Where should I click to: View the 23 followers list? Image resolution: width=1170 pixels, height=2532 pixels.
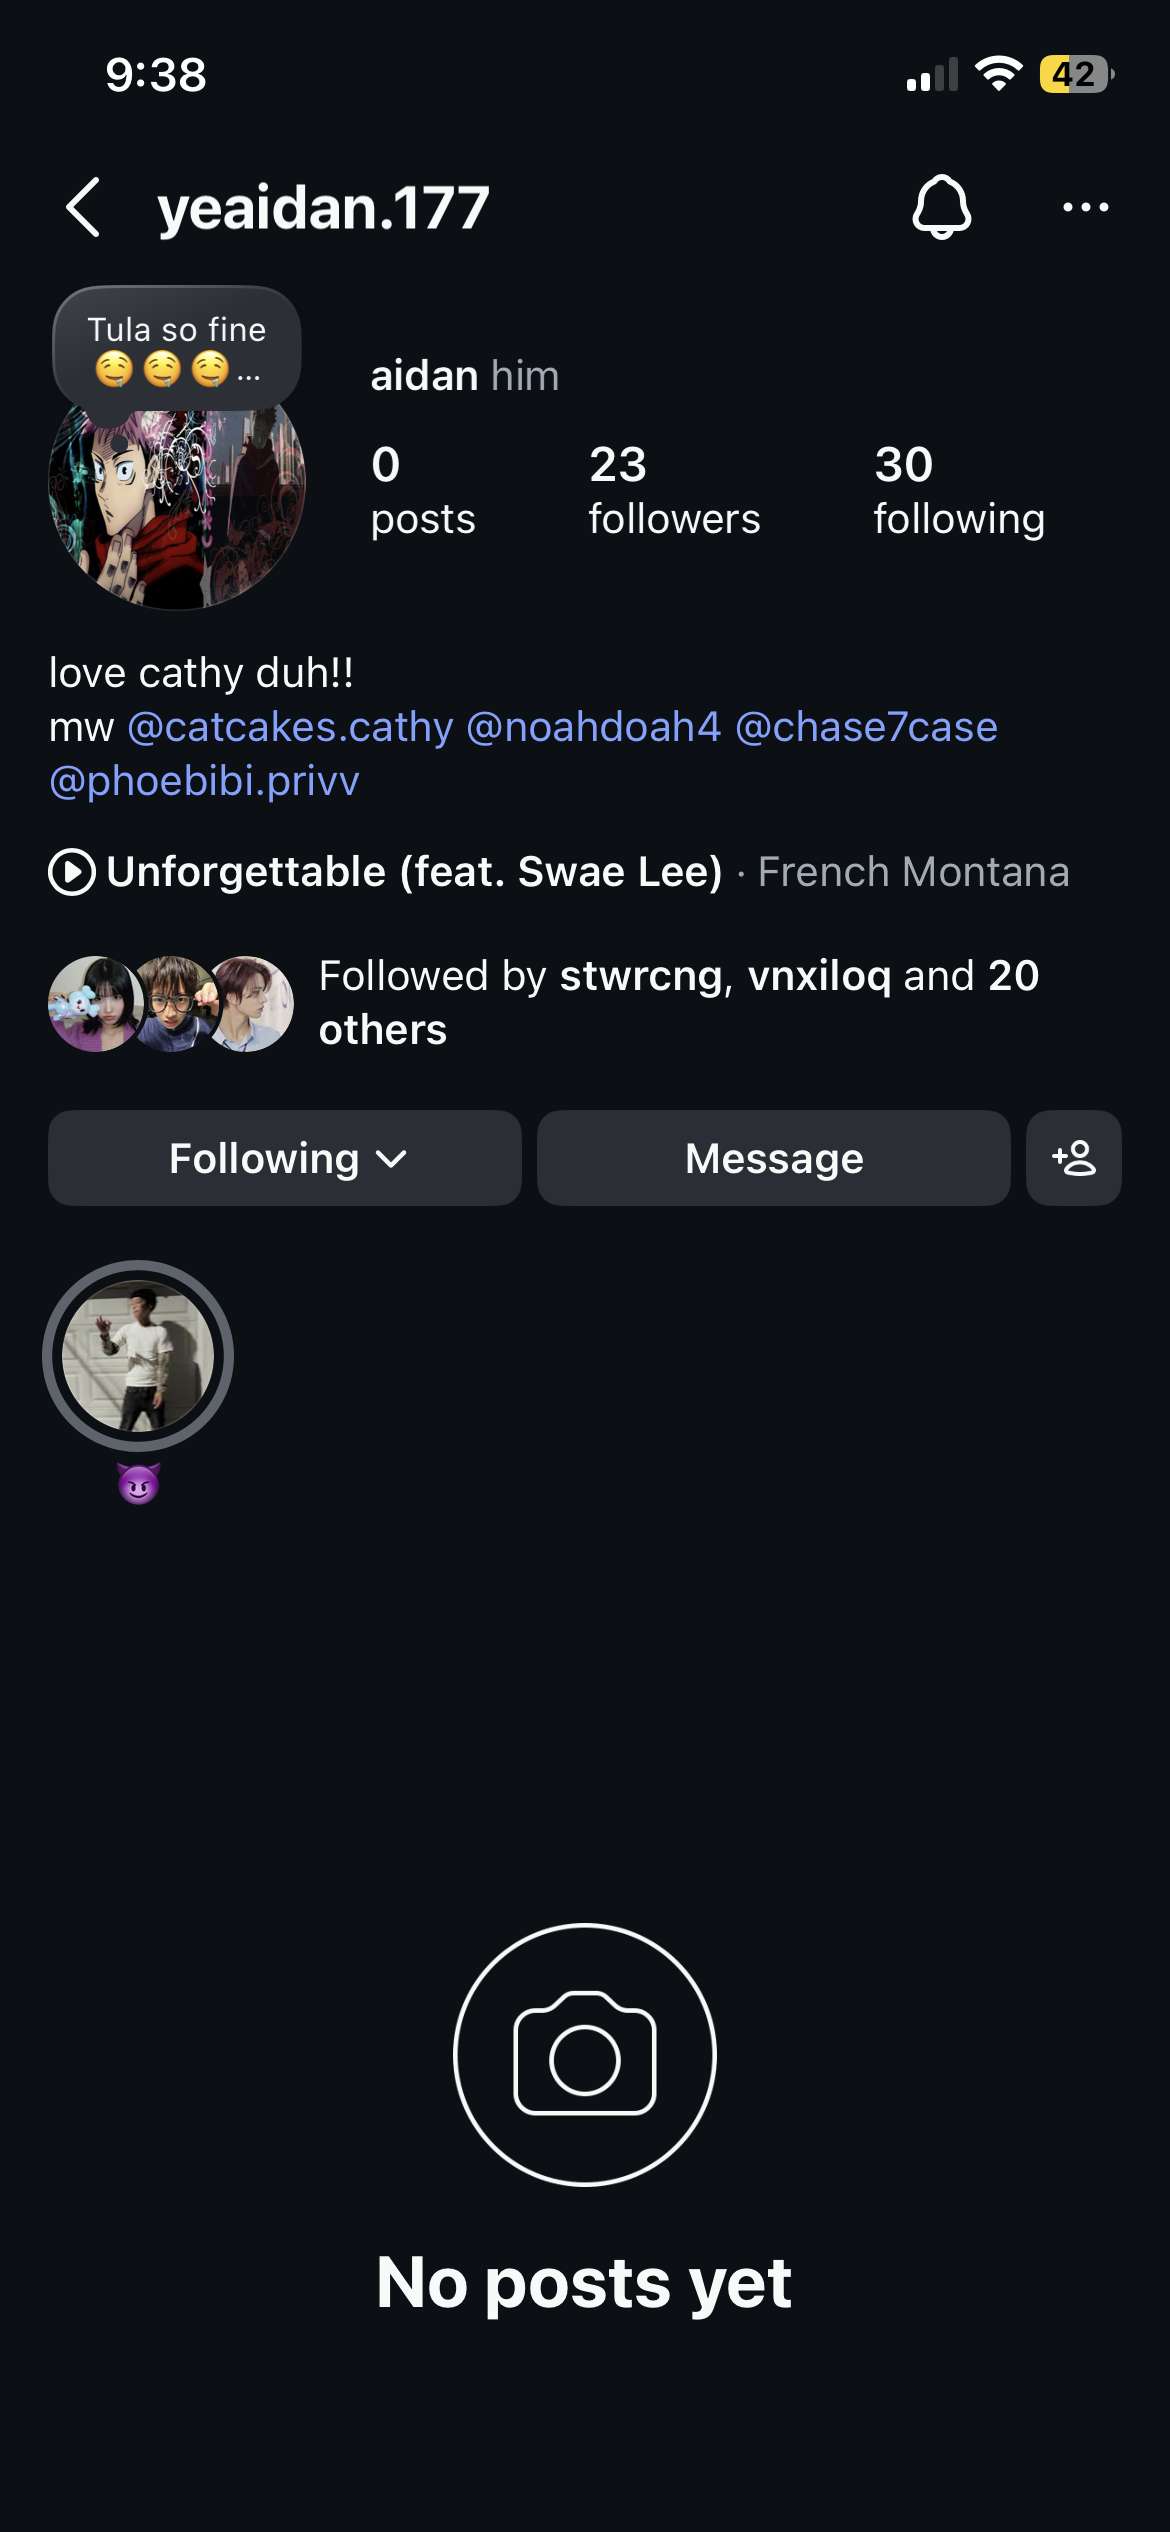pyautogui.click(x=674, y=490)
